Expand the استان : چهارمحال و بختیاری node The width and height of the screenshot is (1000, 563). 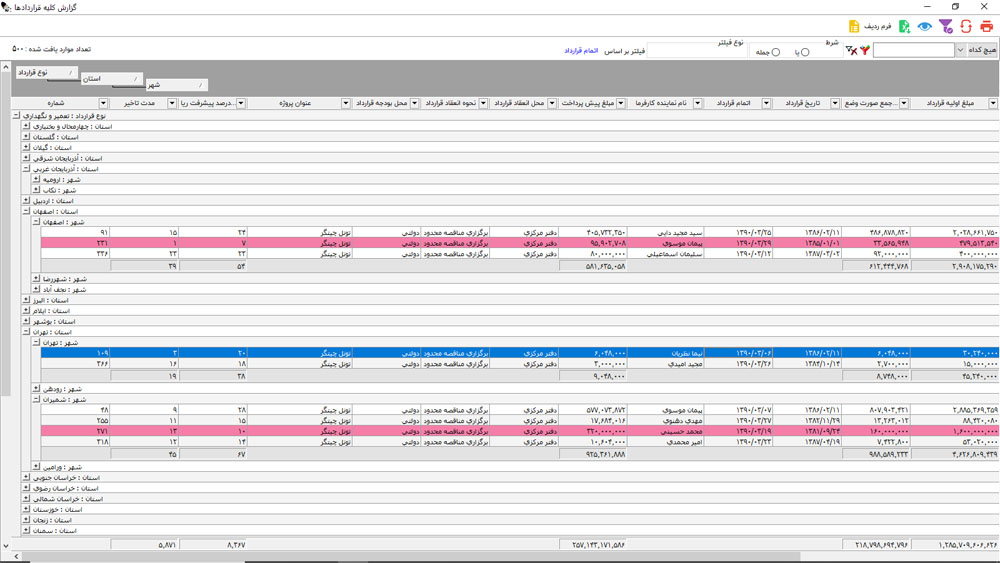[x=26, y=126]
